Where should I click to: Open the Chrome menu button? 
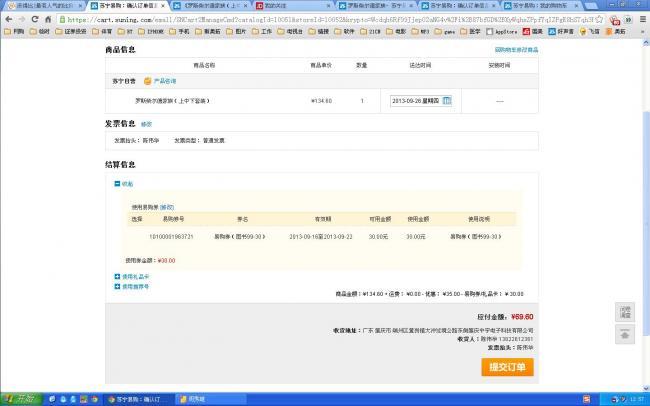(x=643, y=19)
